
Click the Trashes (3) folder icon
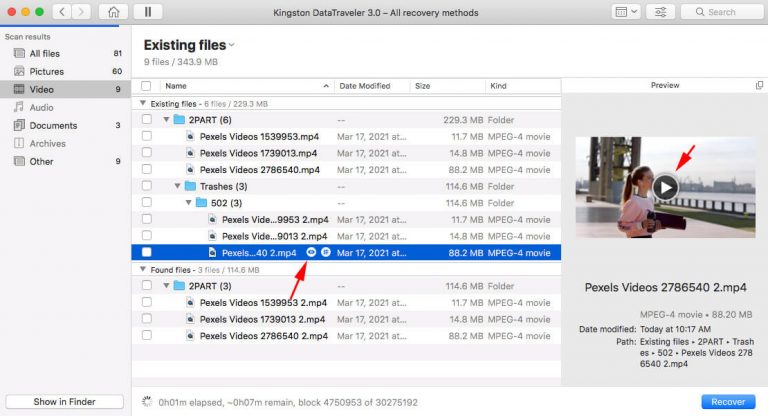pos(191,186)
